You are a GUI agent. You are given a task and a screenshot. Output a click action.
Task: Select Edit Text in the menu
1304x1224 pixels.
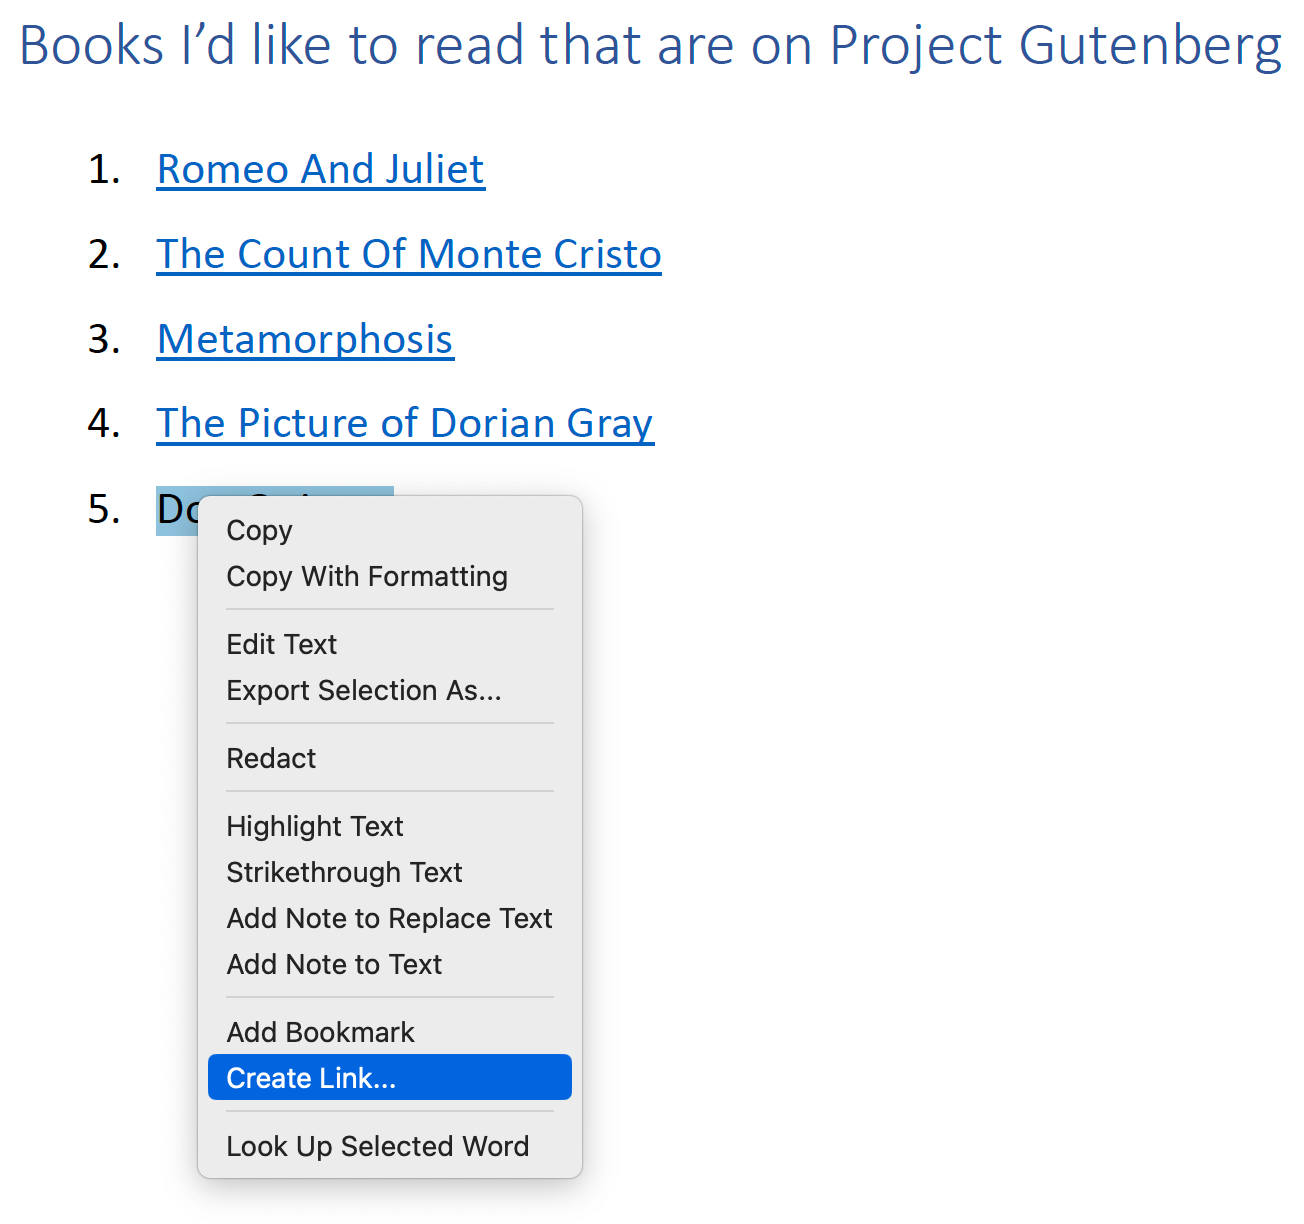[x=281, y=644]
